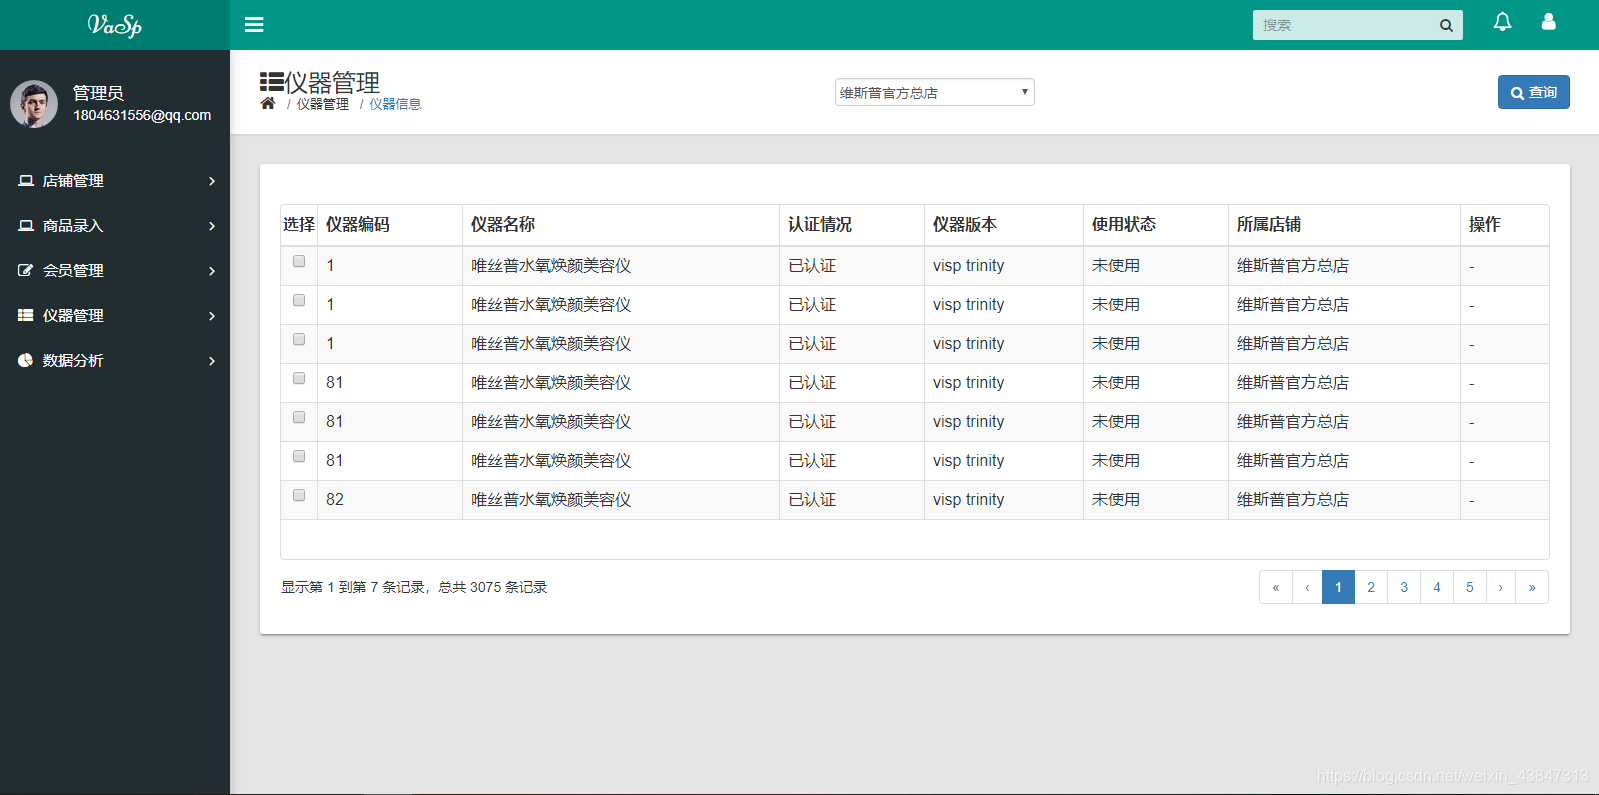Open the 仪器管理 sidebar menu item

115,315
